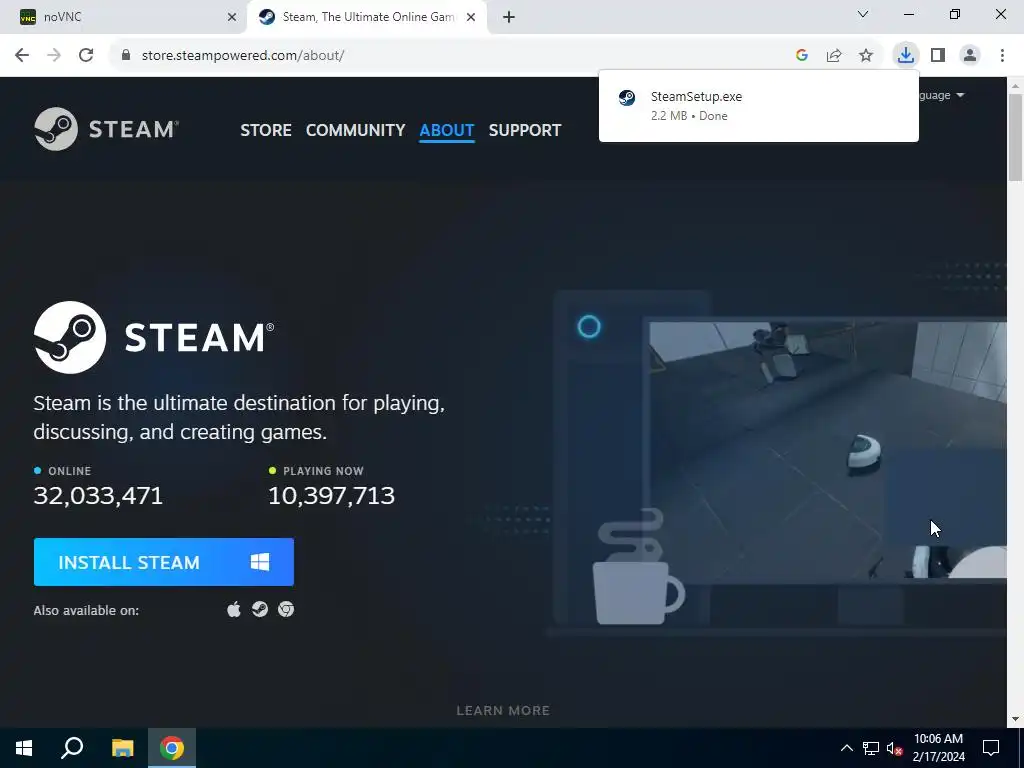The height and width of the screenshot is (768, 1024).
Task: Click the page vertical scrollbar thumb
Action: coord(1015,137)
